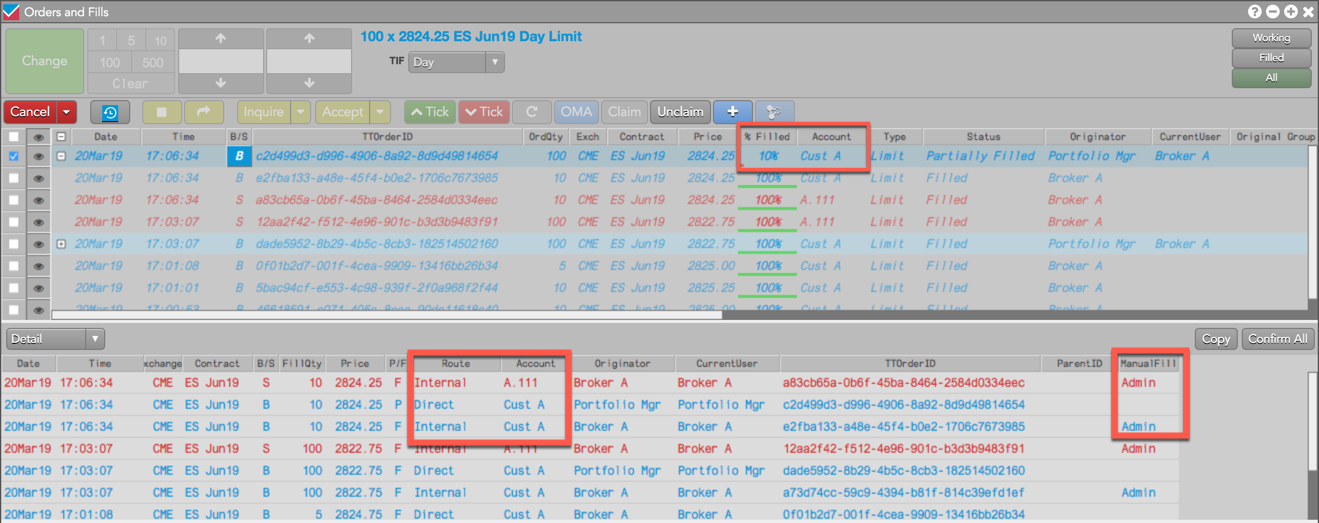The image size is (1319, 523).
Task: Click the price input field
Action: (308, 60)
